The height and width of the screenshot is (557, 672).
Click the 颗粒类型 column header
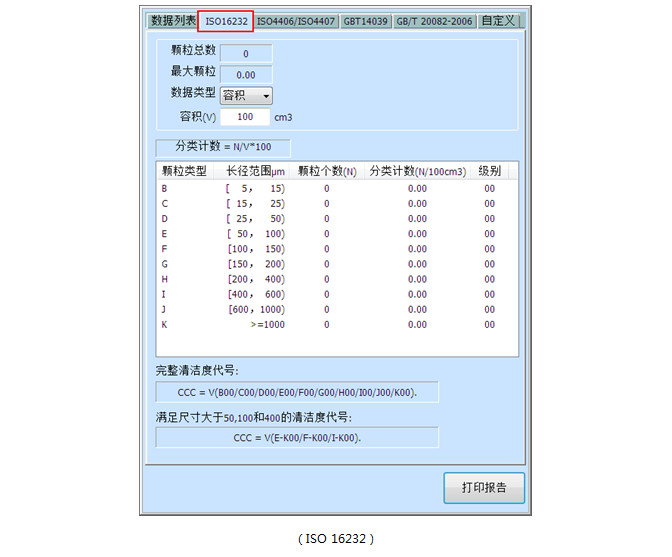(x=183, y=171)
